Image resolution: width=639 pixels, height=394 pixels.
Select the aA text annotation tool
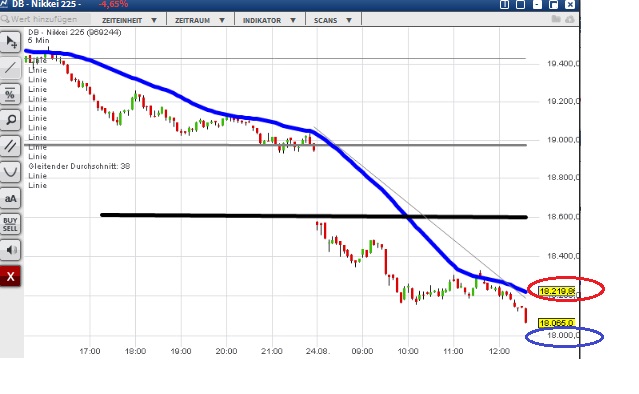(x=10, y=198)
